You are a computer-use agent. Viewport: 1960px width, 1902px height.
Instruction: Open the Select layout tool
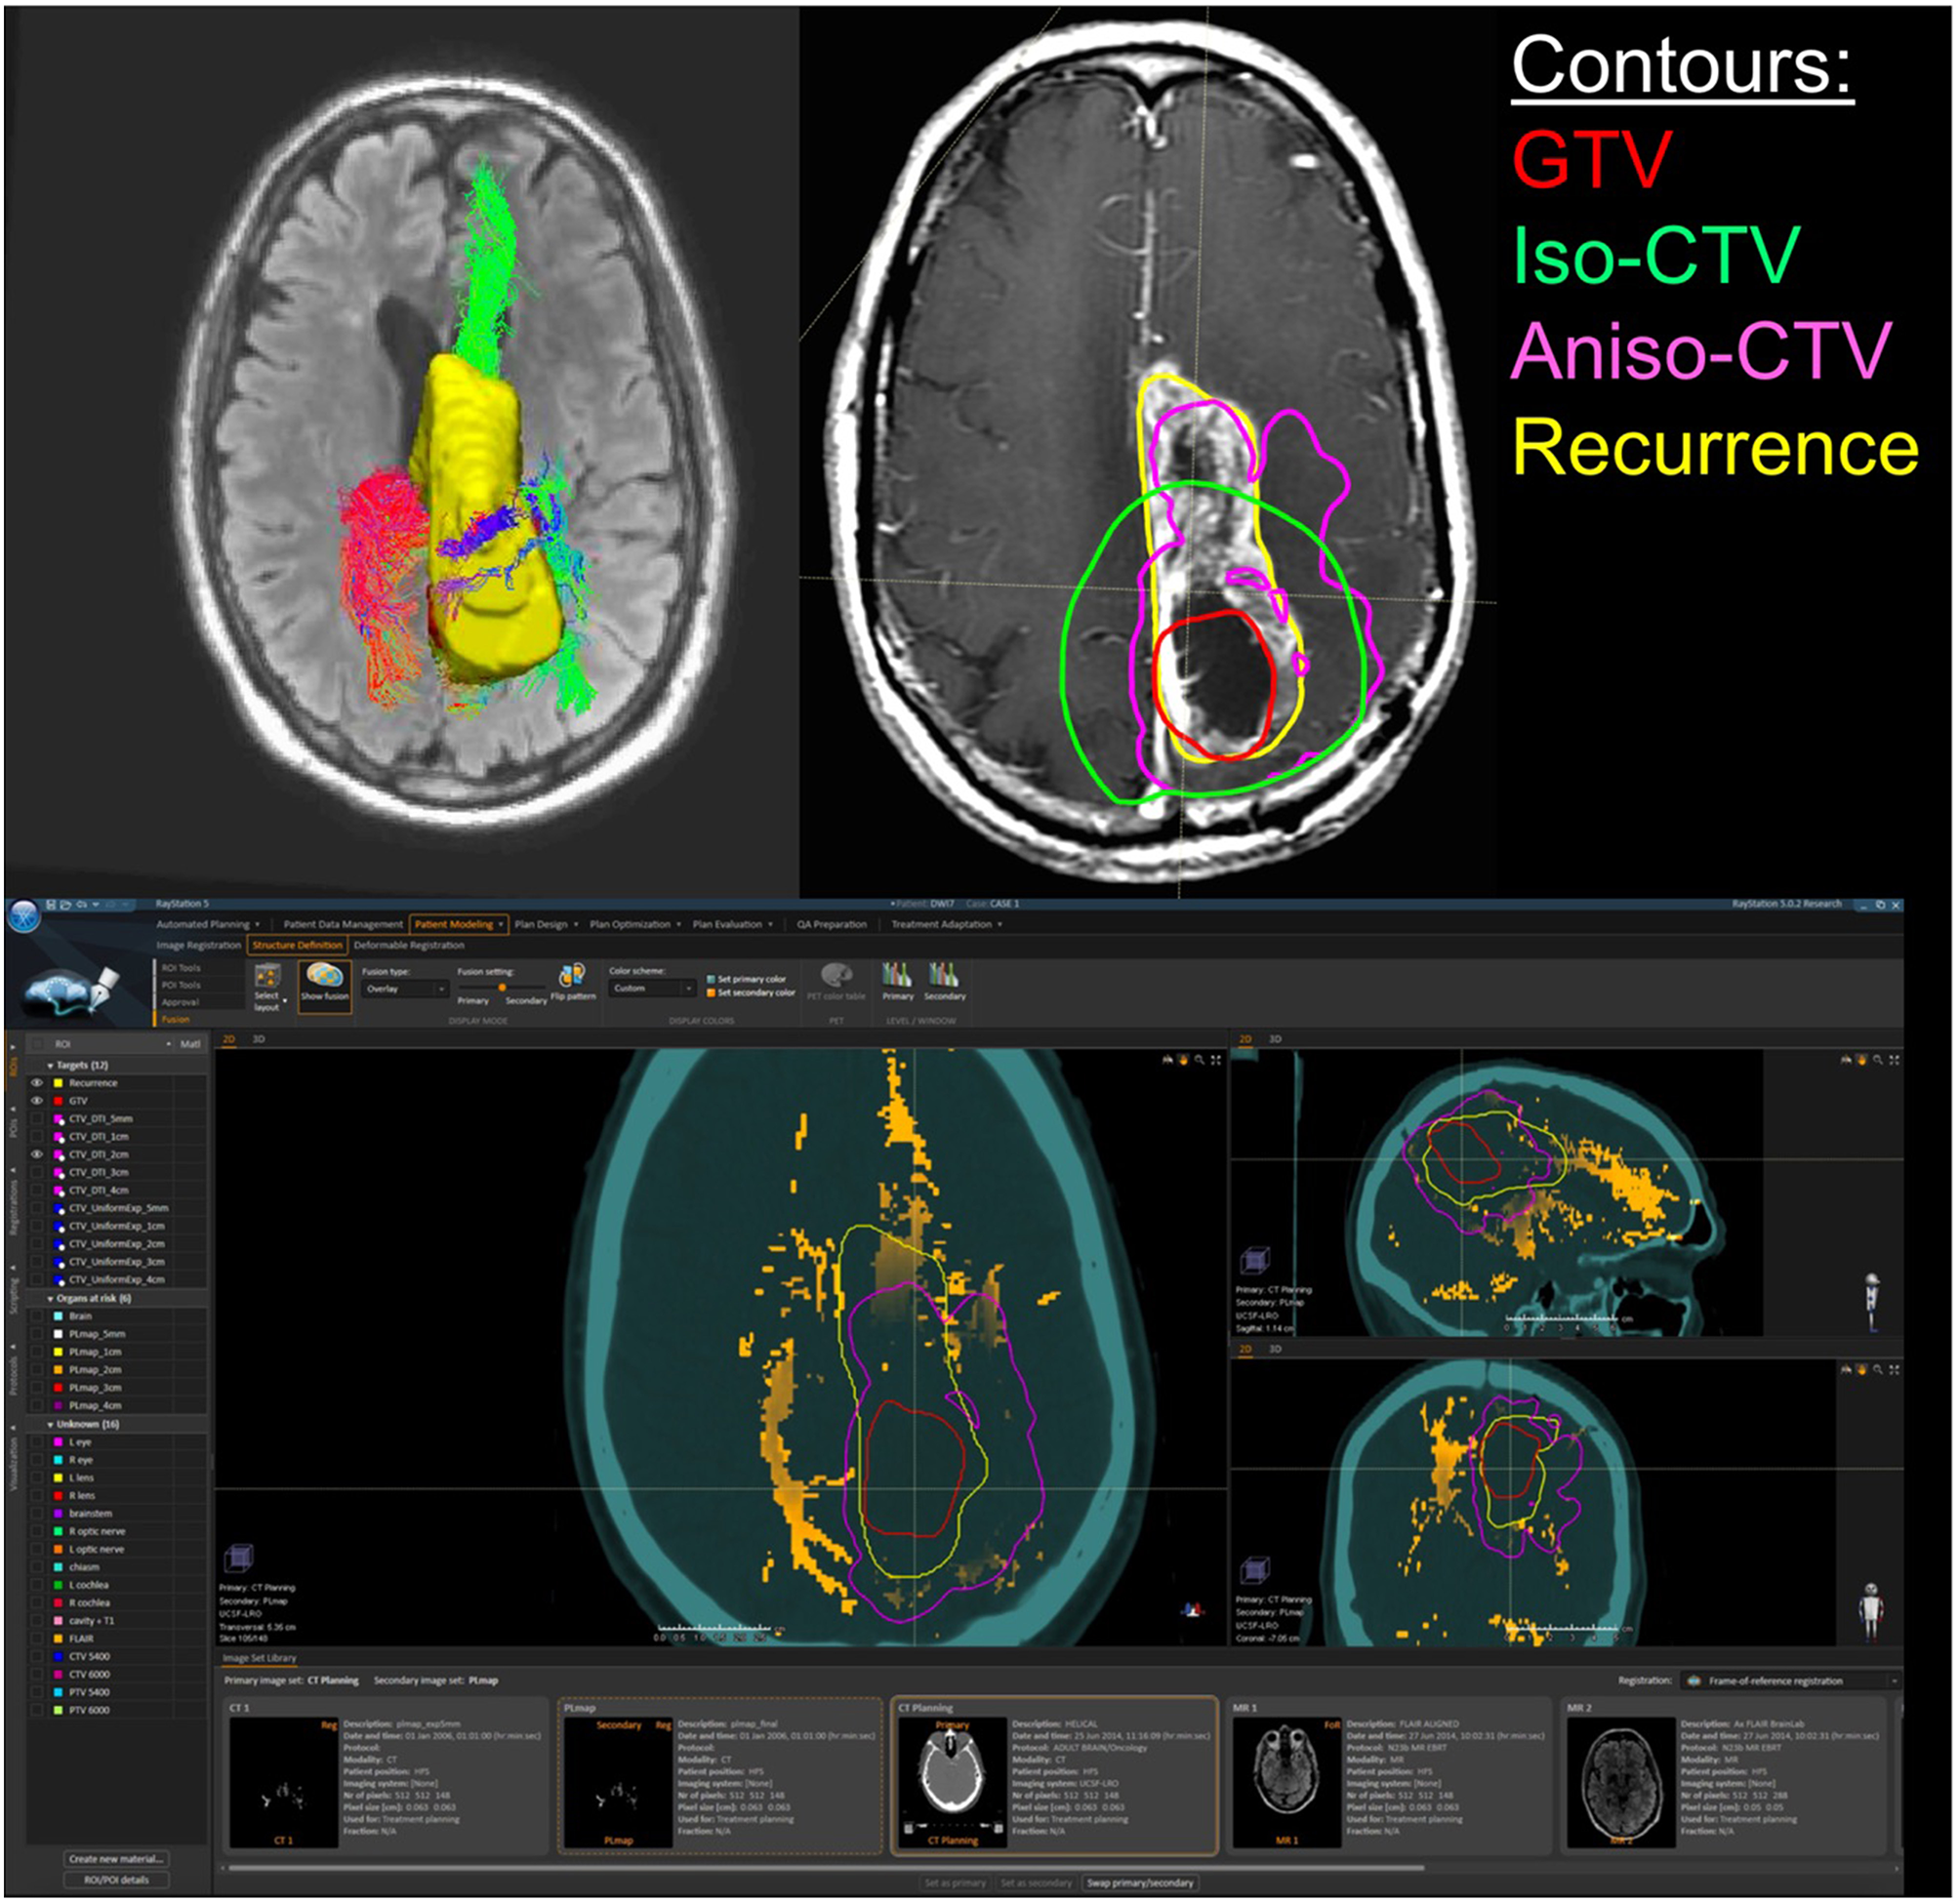267,979
